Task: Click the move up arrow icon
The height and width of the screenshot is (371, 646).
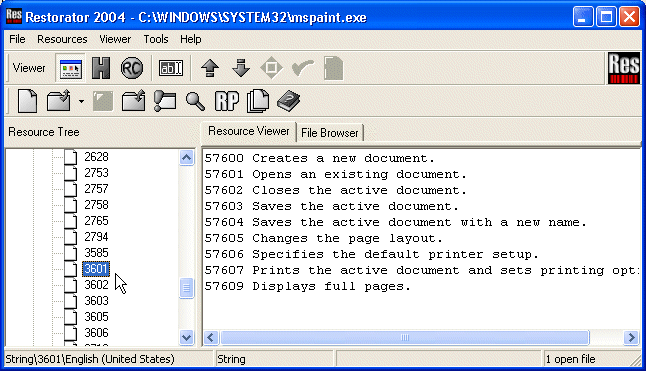Action: 210,68
